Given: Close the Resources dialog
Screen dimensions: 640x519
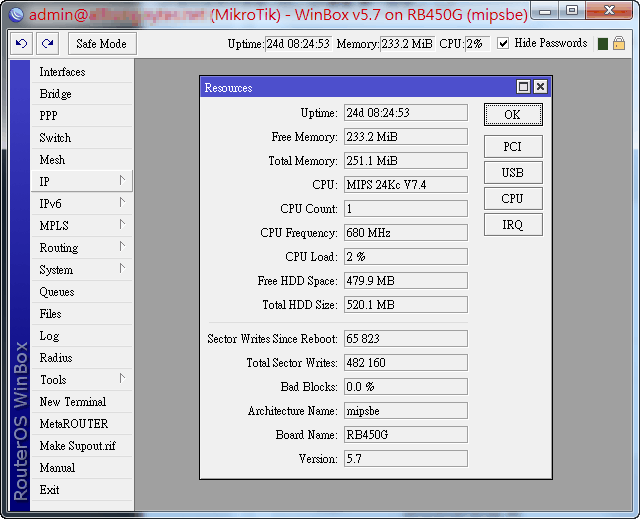Looking at the screenshot, I should (540, 86).
